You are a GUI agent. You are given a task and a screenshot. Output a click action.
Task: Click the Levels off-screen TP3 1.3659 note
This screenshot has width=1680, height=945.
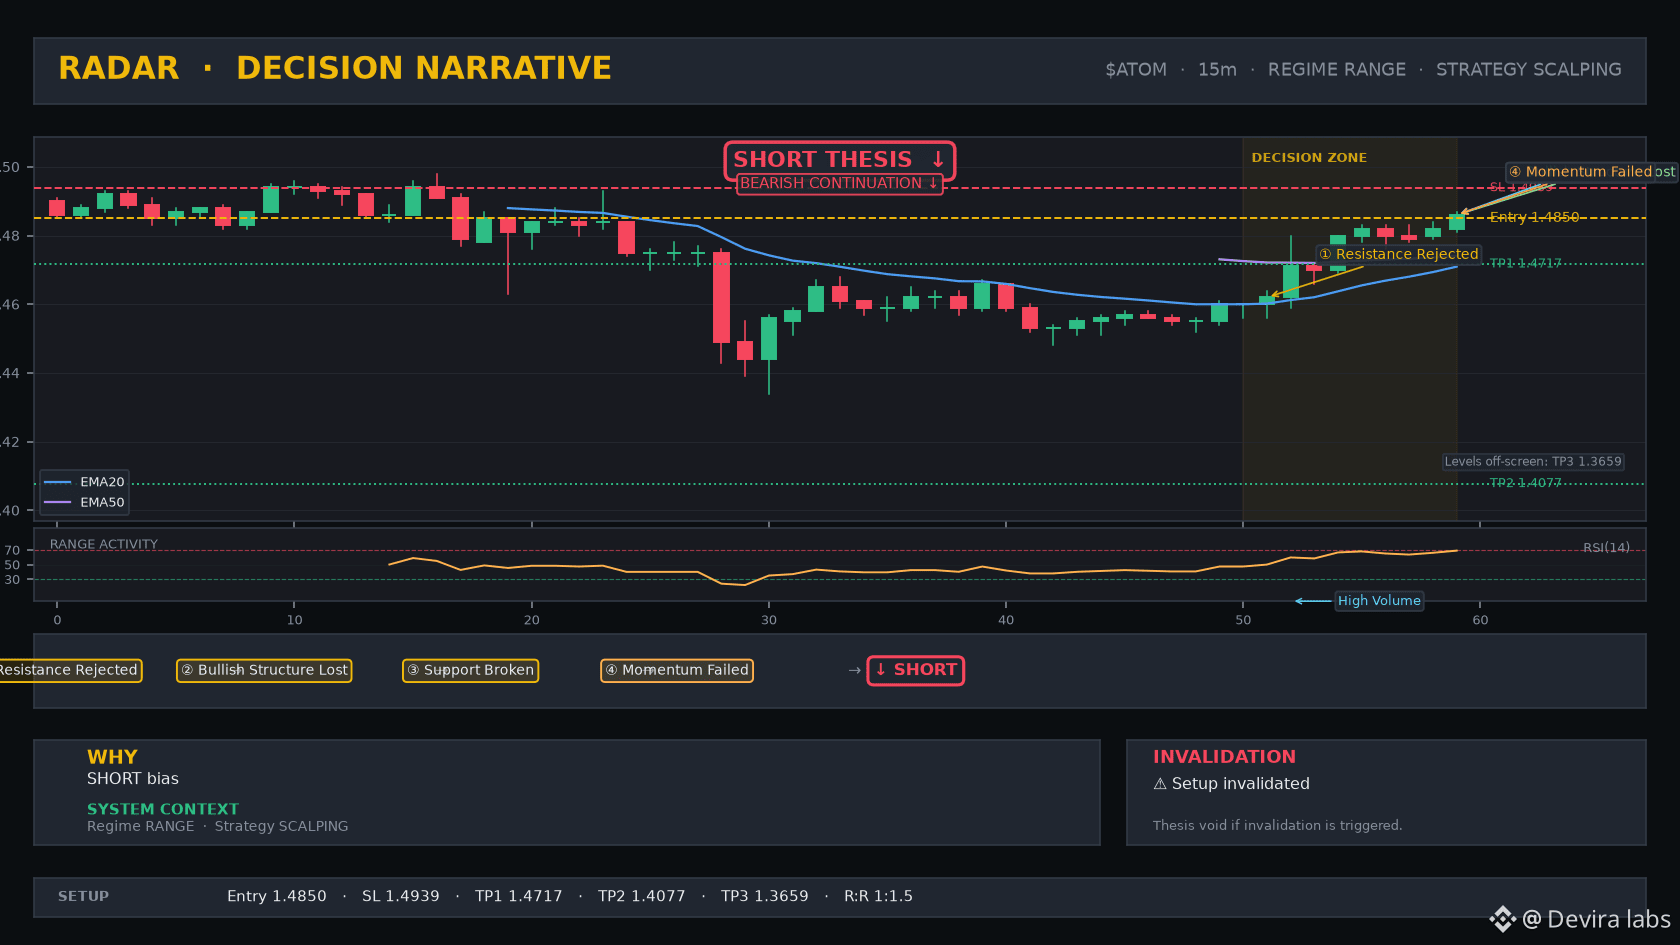pyautogui.click(x=1533, y=462)
